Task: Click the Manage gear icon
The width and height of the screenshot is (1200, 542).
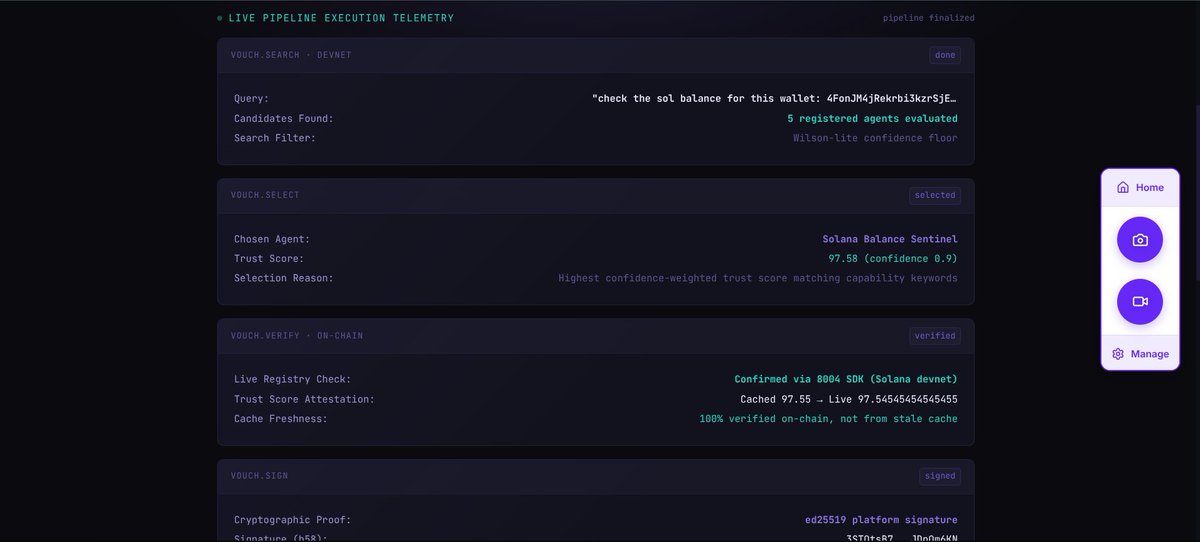Action: point(1118,354)
